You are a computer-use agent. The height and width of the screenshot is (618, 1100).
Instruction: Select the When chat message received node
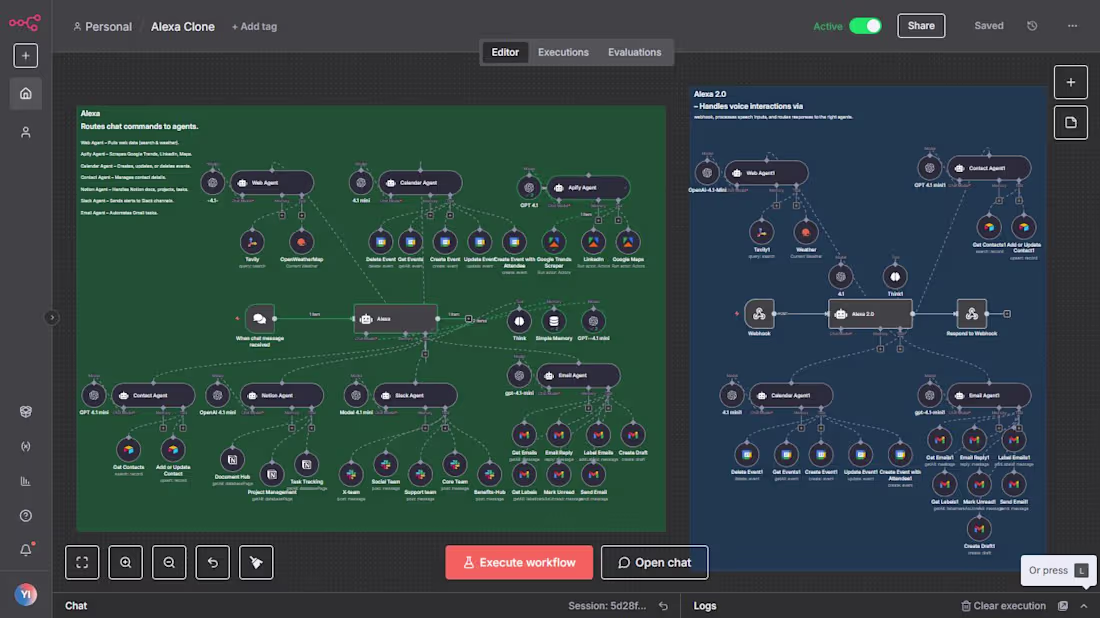pos(259,318)
